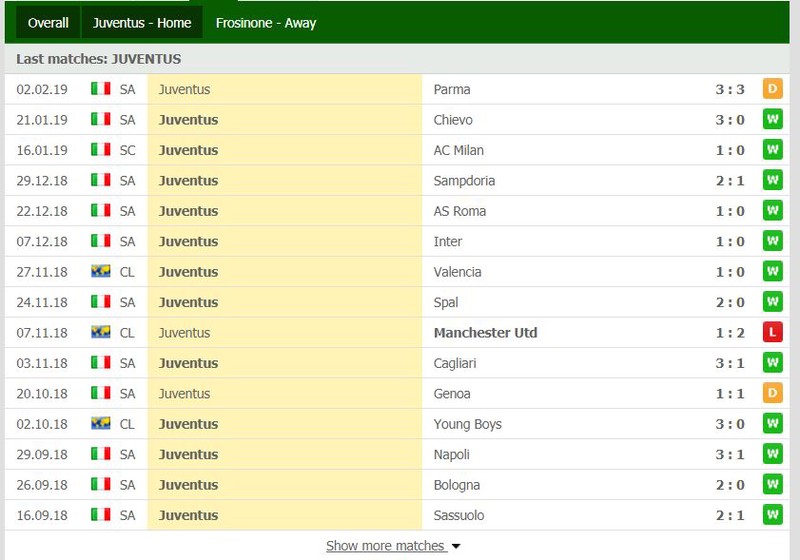The image size is (800, 560).
Task: Click Italy flag on the 02.02.19 row
Action: point(101,89)
